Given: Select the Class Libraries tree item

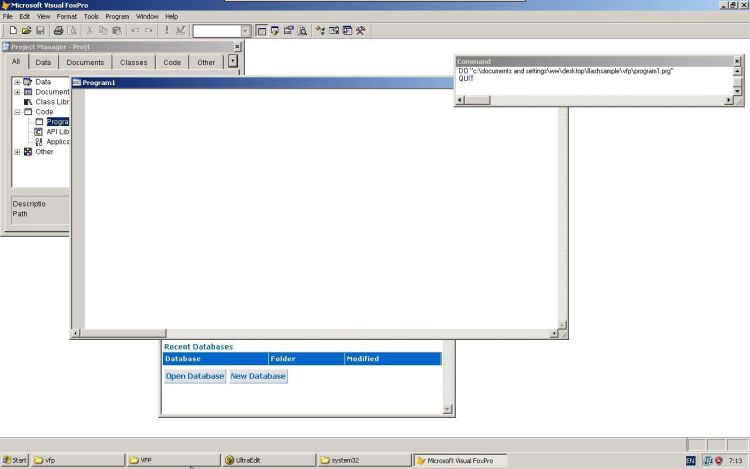Looking at the screenshot, I should 52,102.
